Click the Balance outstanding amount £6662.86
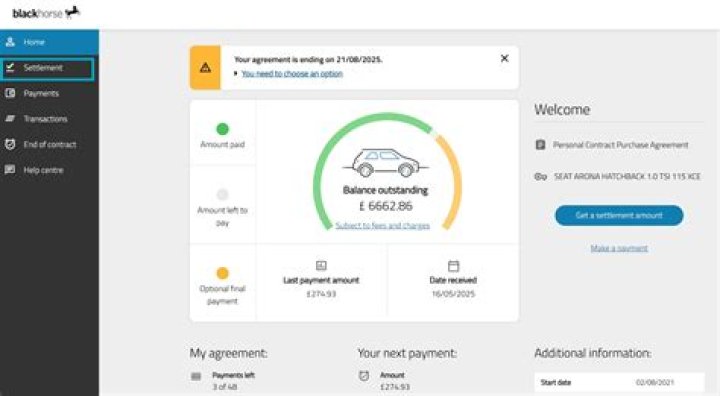Image resolution: width=720 pixels, height=396 pixels. (x=386, y=206)
